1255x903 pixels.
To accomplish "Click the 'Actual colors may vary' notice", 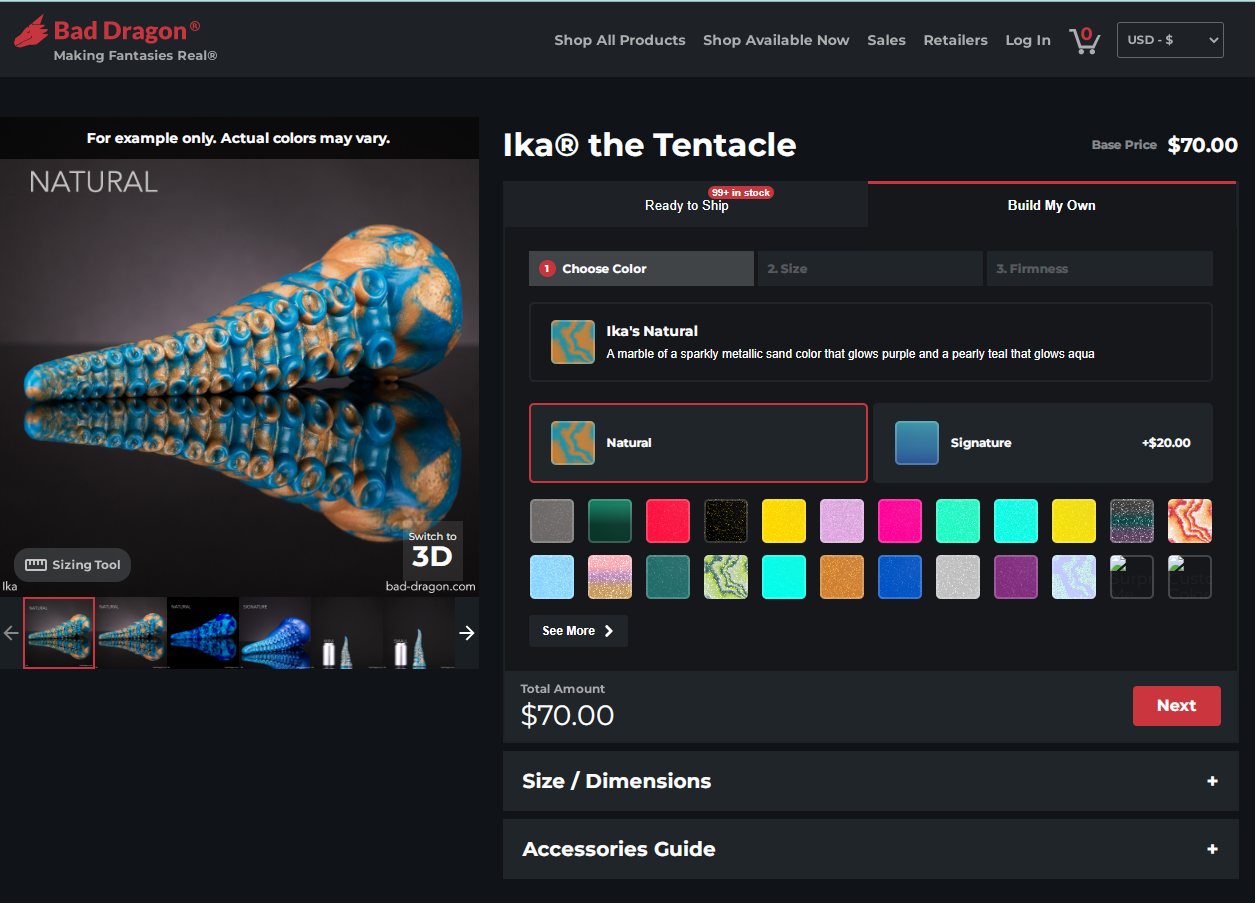I will pos(239,138).
